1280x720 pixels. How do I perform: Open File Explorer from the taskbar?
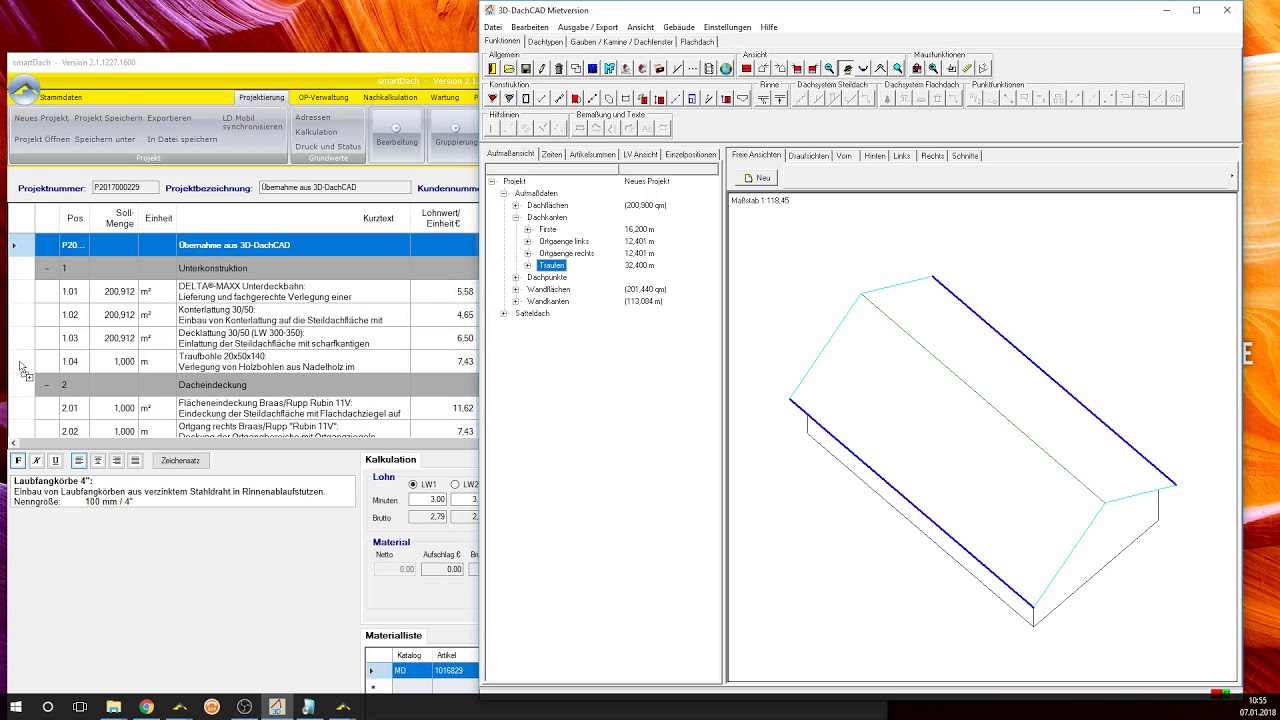coord(113,707)
